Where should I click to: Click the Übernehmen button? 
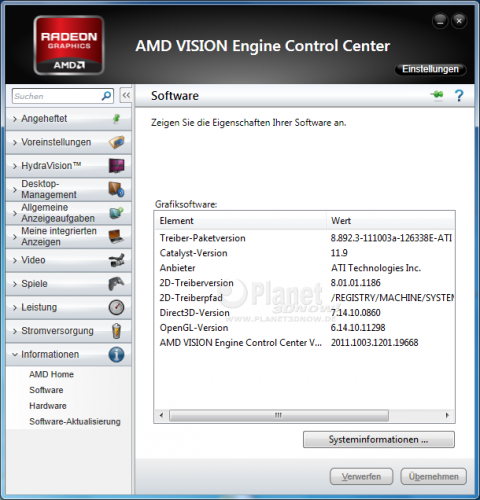click(x=434, y=477)
